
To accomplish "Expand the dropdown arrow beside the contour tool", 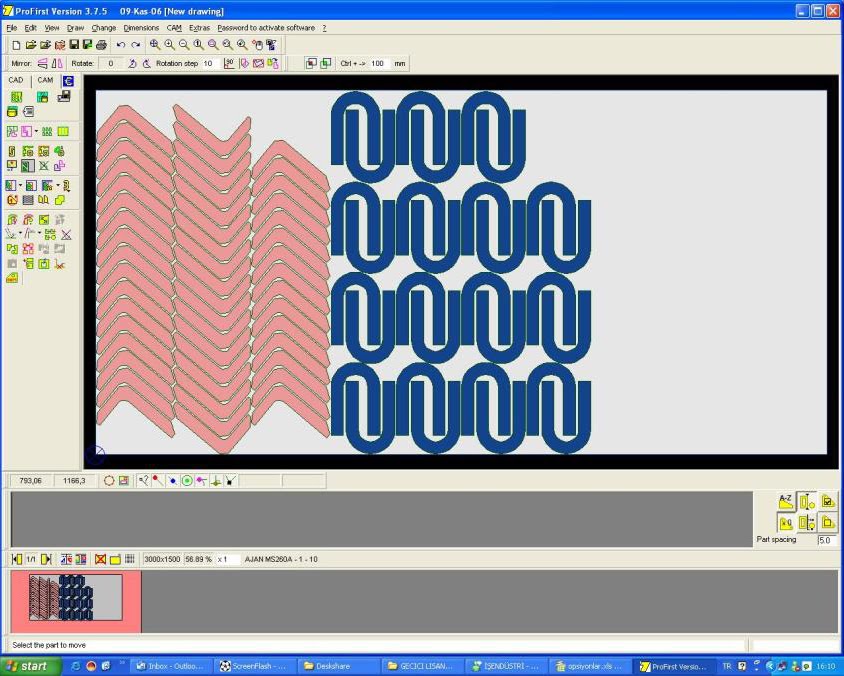I will pyautogui.click(x=37, y=131).
